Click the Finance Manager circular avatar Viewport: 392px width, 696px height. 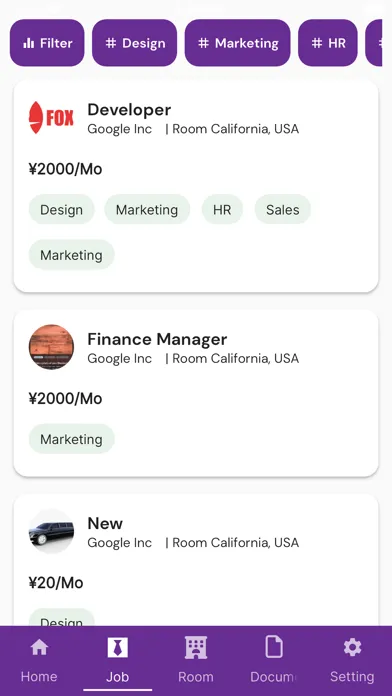[x=51, y=347]
